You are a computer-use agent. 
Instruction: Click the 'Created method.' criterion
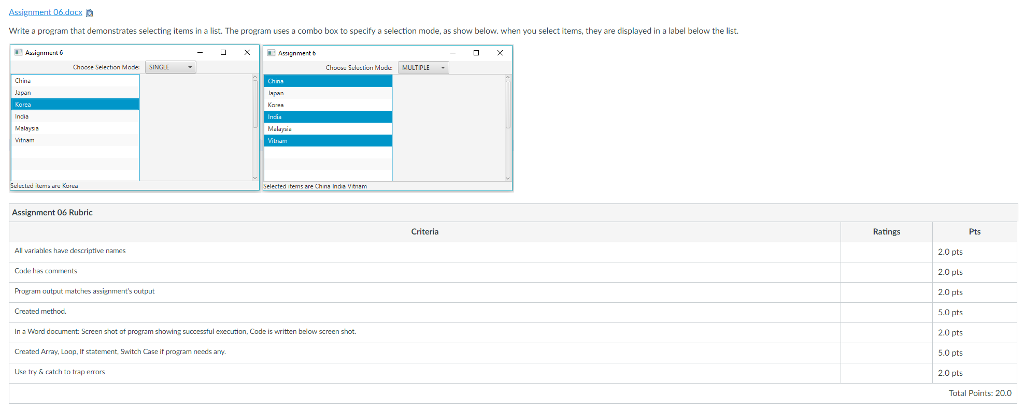point(40,312)
